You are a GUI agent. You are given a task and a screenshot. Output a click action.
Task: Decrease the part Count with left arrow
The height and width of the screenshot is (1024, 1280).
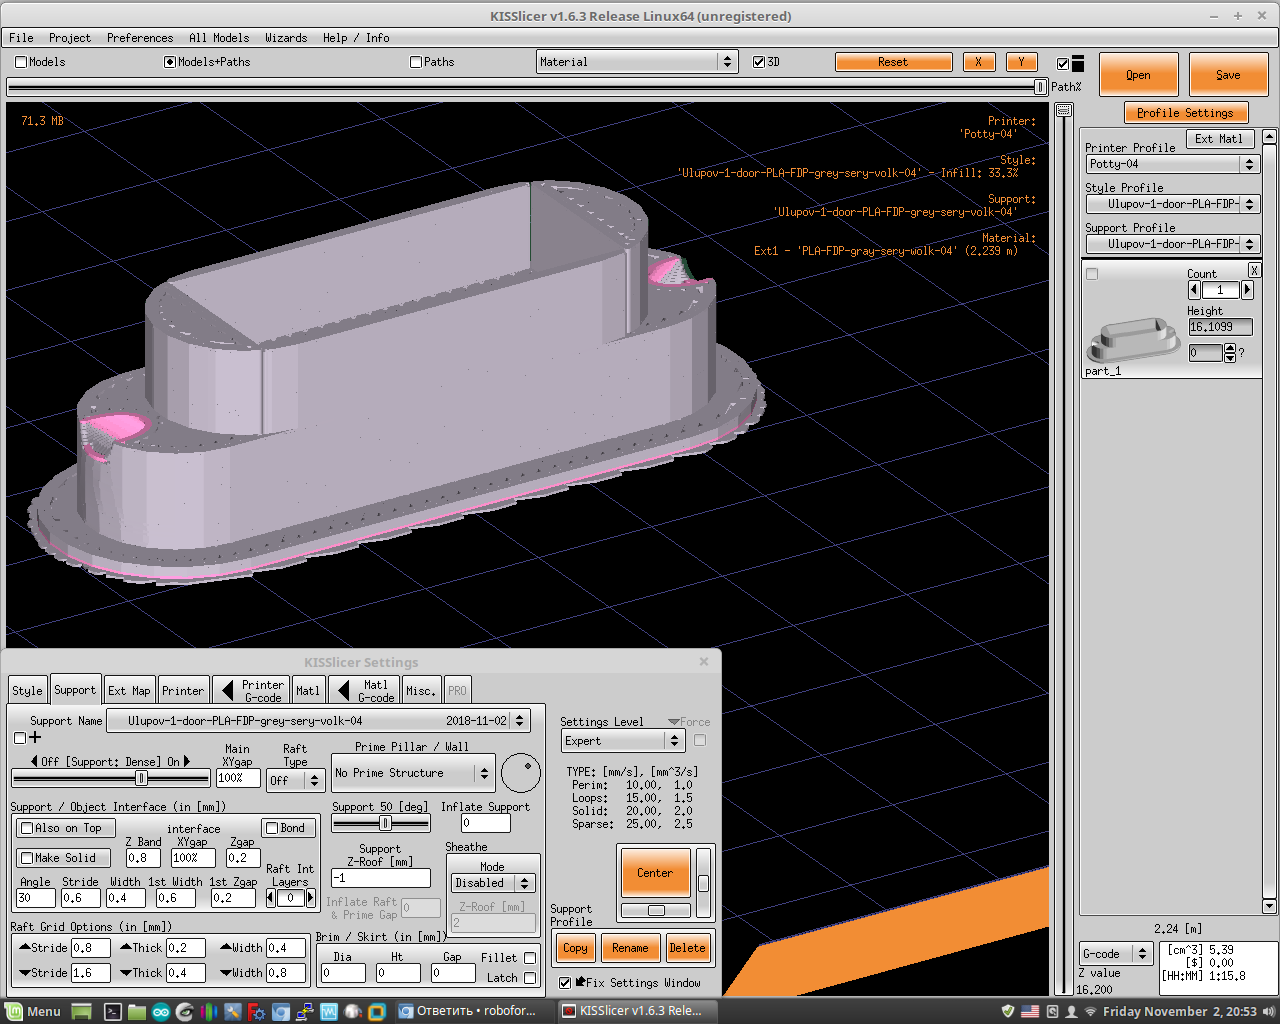1194,290
